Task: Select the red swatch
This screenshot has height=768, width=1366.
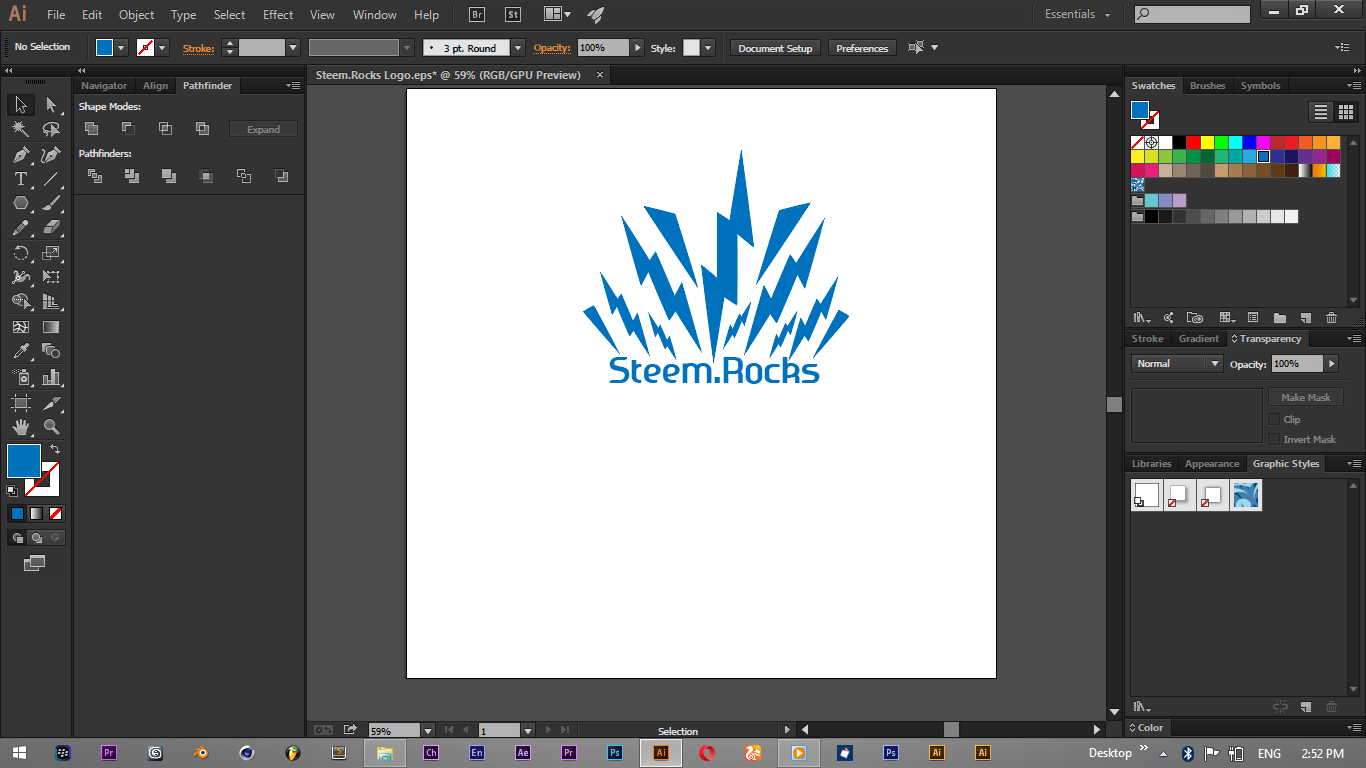Action: 1193,142
